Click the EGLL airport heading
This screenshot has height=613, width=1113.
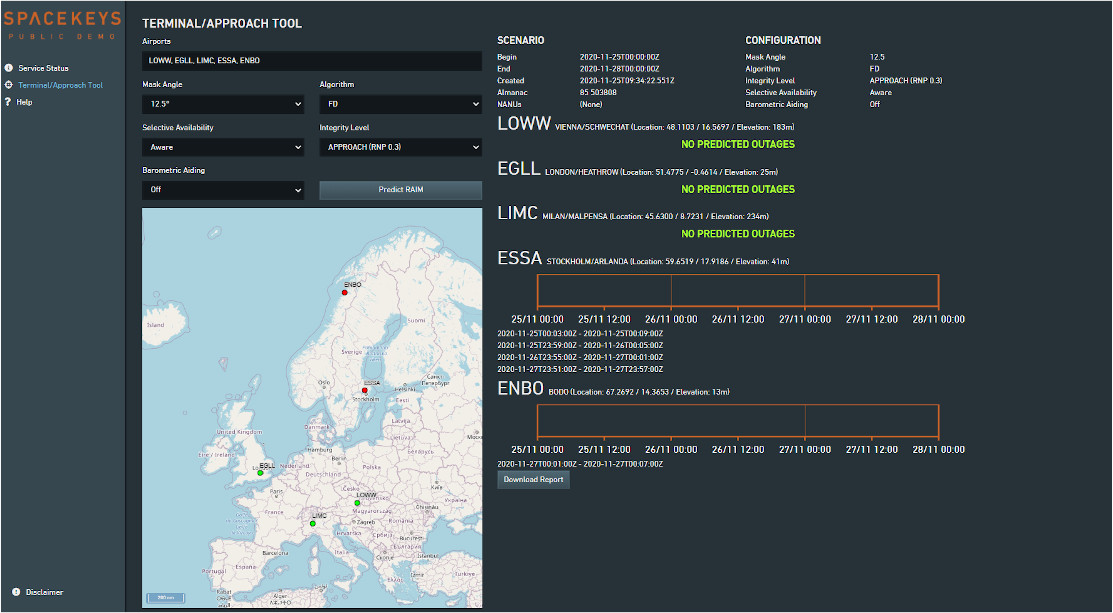[x=519, y=168]
